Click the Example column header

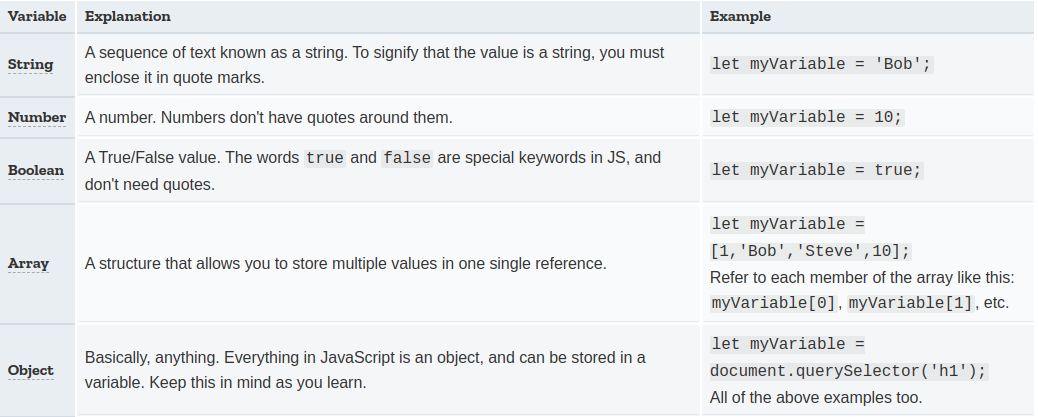pyautogui.click(x=740, y=17)
